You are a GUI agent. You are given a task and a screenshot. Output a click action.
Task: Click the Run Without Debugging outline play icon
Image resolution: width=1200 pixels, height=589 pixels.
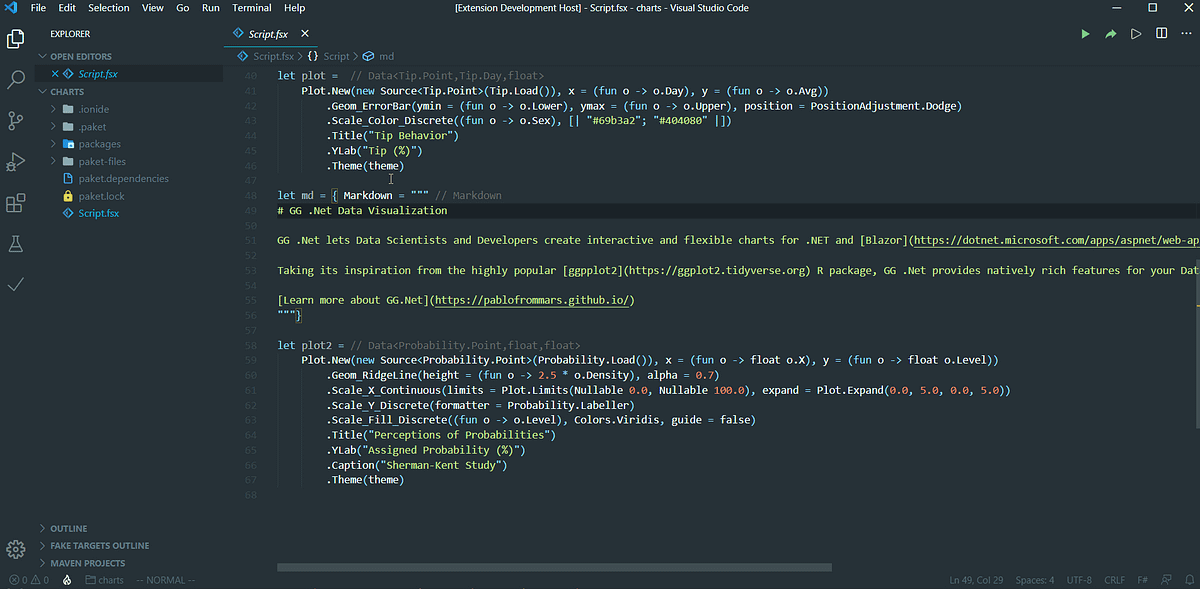[x=1135, y=33]
